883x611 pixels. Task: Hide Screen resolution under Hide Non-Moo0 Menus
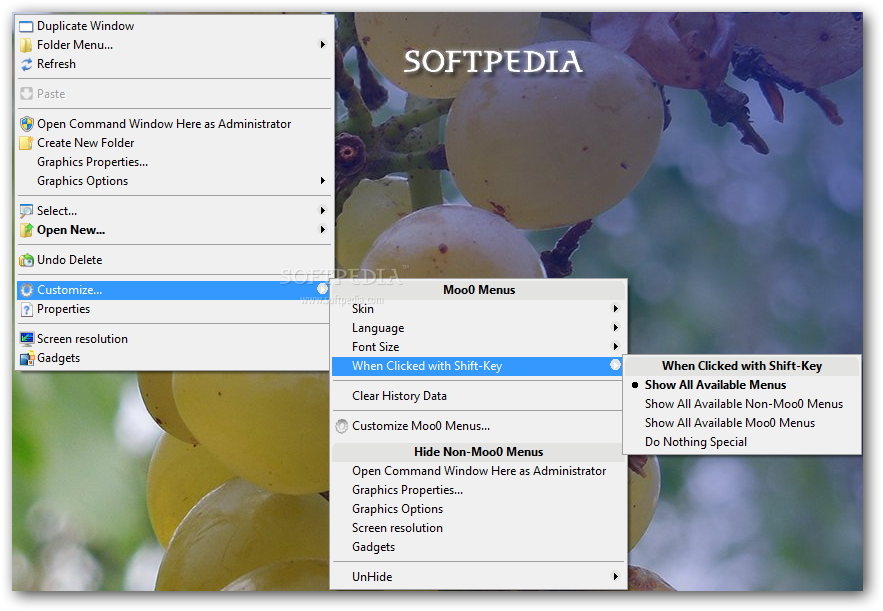tap(479, 528)
